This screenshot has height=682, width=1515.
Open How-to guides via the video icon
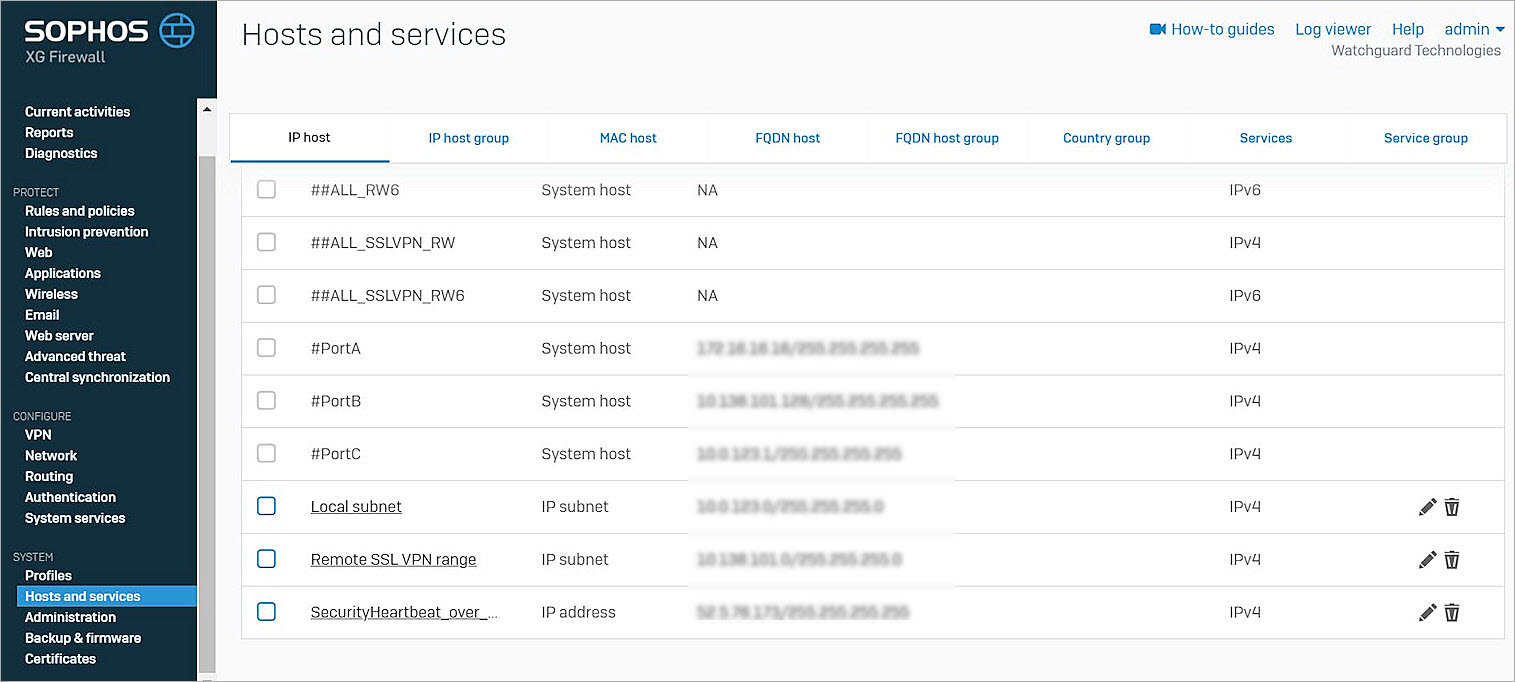1158,29
